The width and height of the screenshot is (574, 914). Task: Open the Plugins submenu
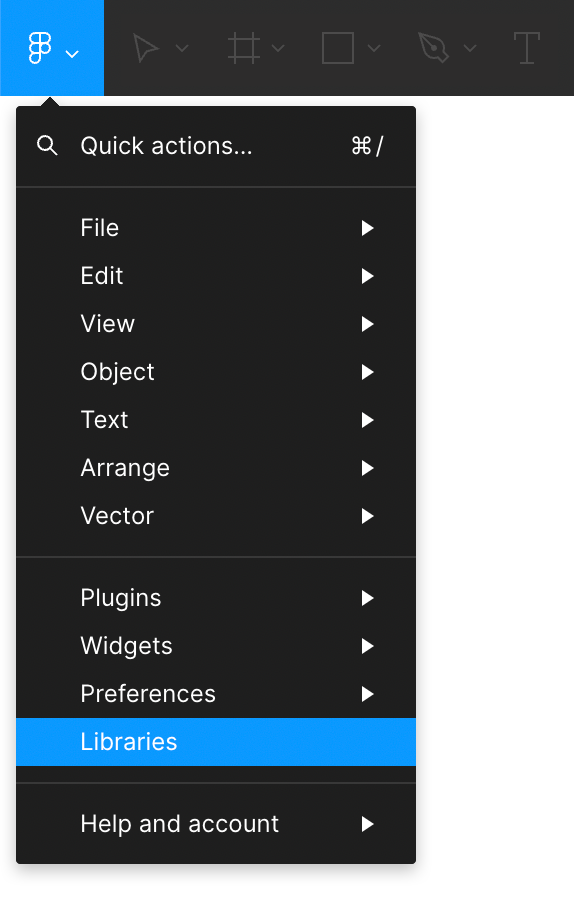tap(216, 598)
